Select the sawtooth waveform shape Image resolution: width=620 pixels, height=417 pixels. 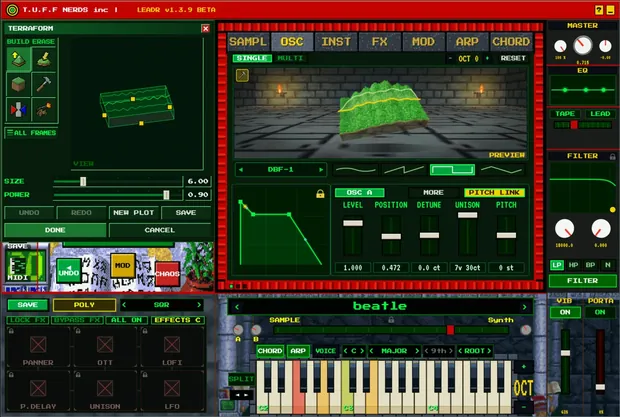coord(404,170)
